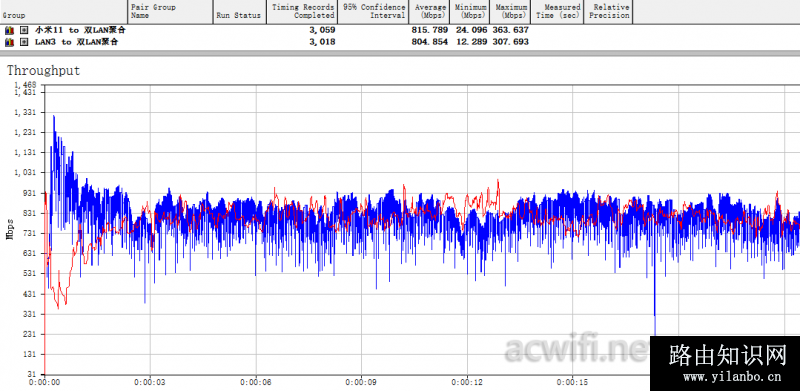Click the 0:00:06 time axis label
This screenshot has width=800, height=391.
pos(256,382)
